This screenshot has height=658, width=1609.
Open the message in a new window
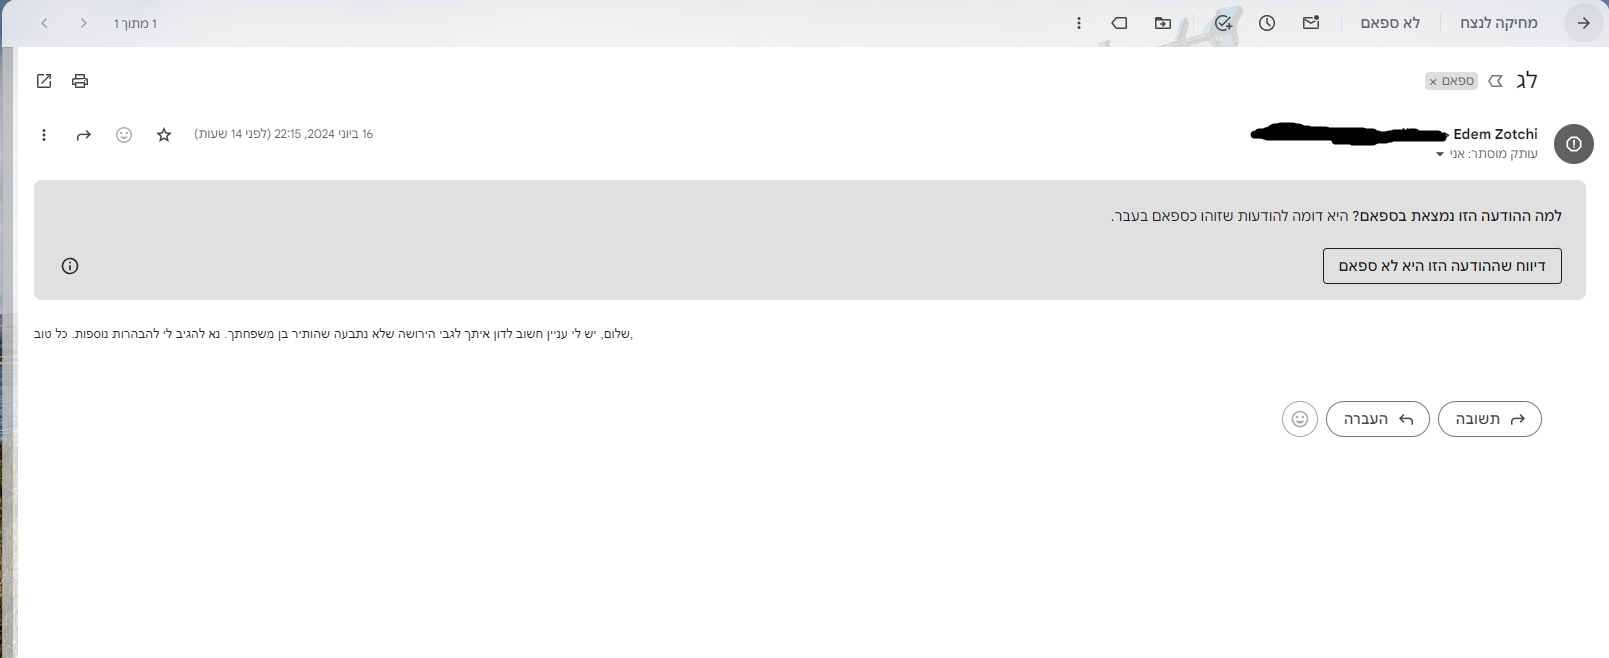click(44, 81)
